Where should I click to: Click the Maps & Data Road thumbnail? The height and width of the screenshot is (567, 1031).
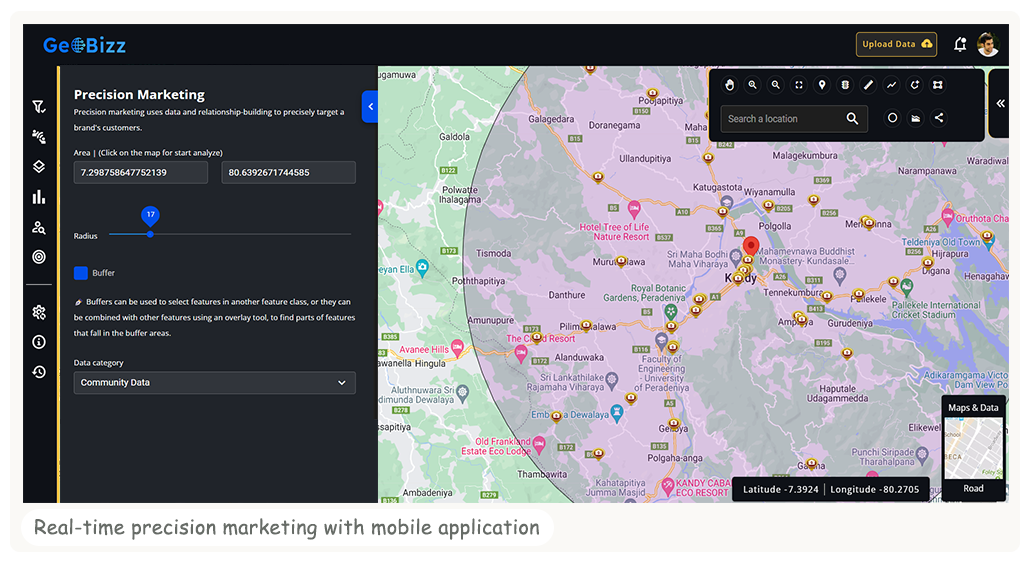click(974, 449)
